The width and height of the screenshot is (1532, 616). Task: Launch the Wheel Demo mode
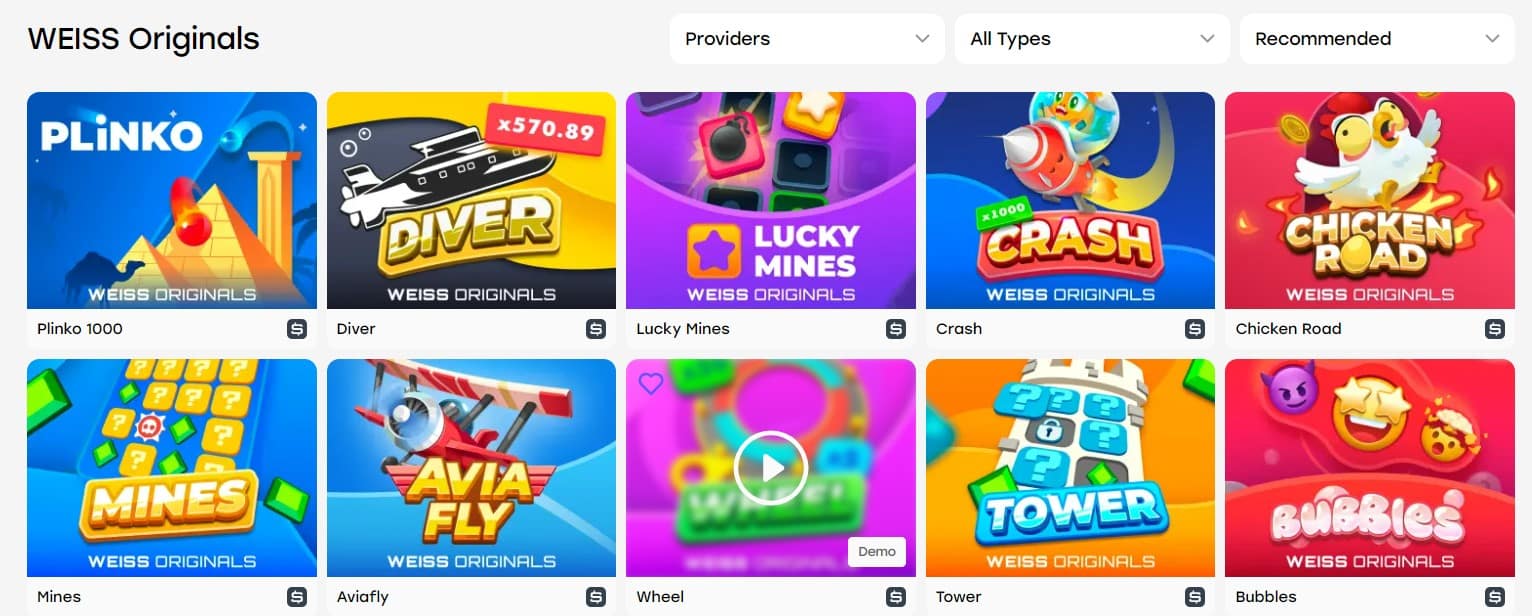877,552
